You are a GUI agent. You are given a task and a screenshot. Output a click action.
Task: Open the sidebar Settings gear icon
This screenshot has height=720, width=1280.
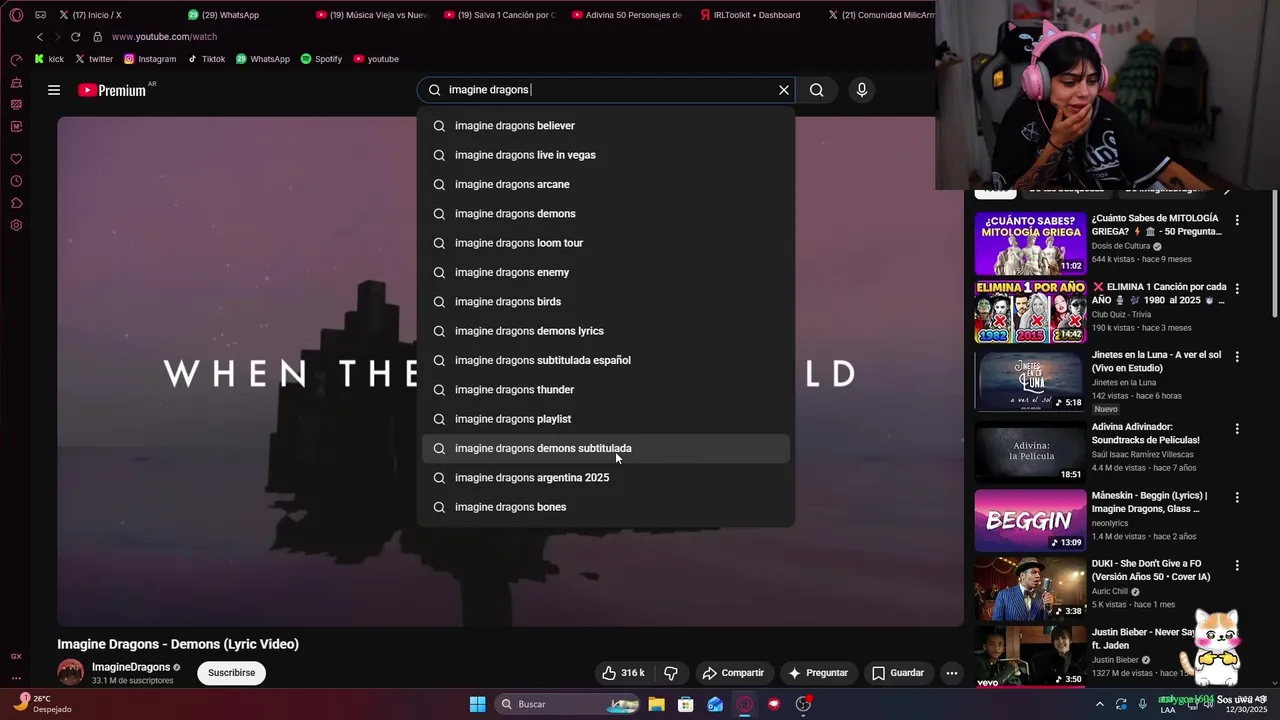click(16, 225)
